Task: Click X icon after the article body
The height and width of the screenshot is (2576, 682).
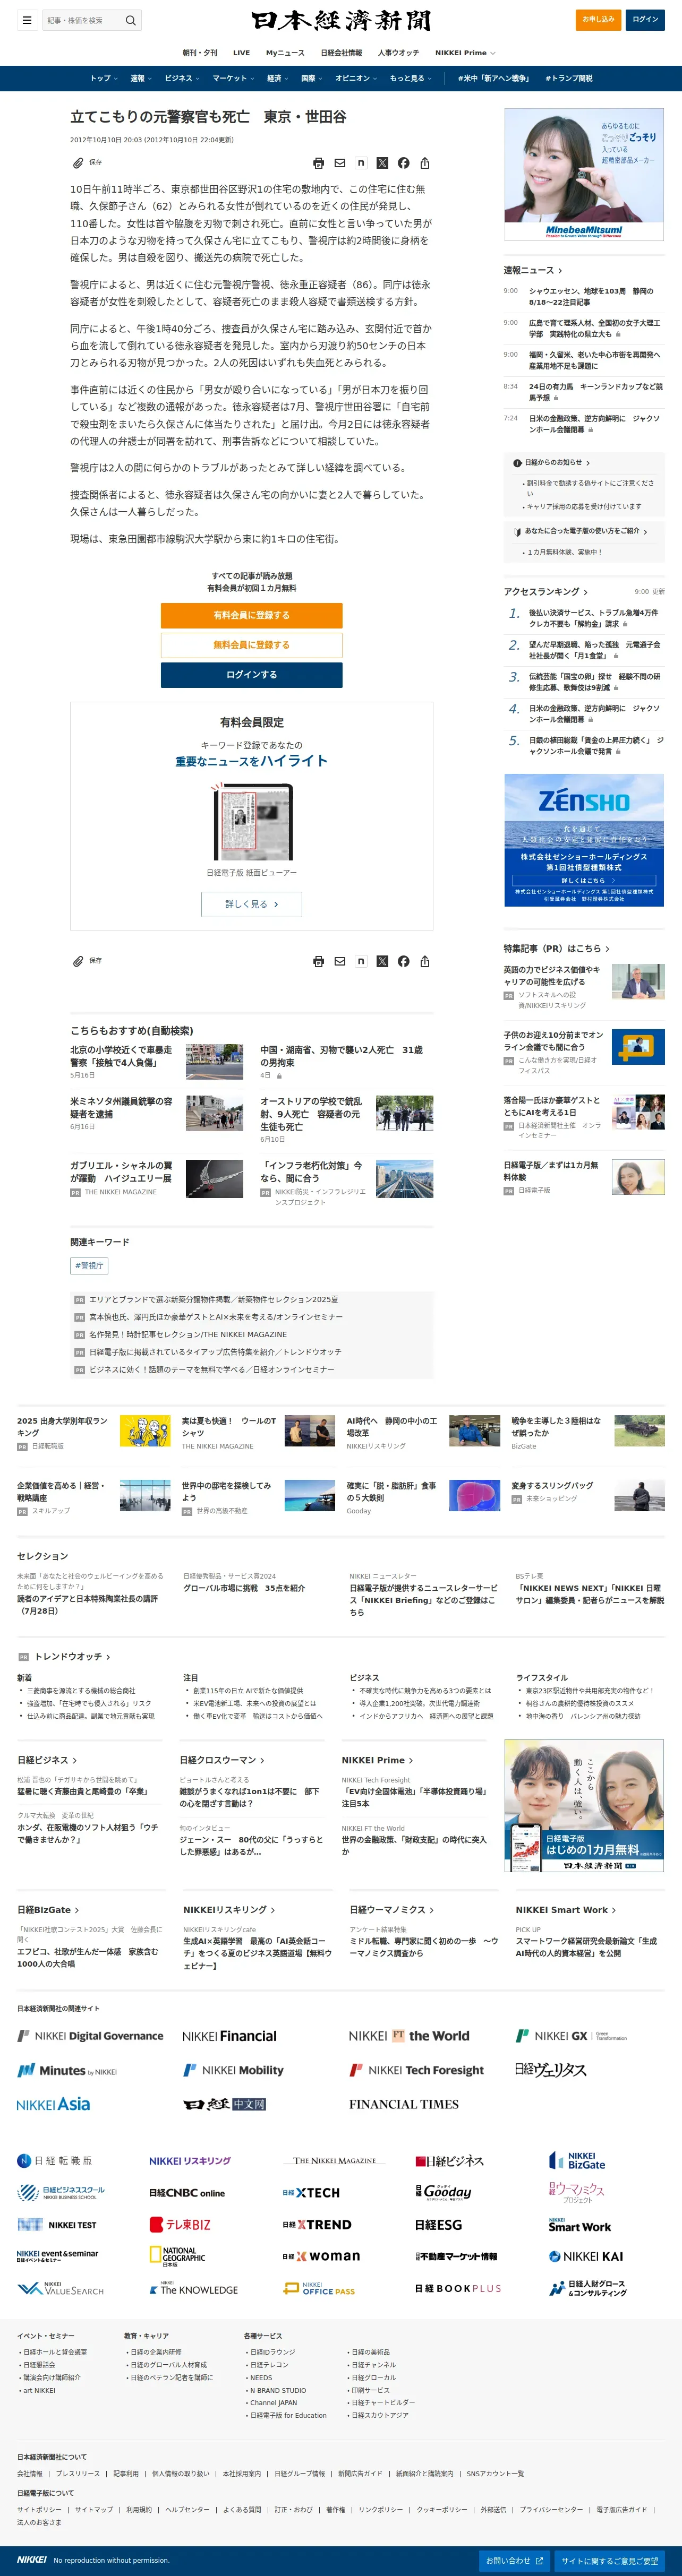Action: click(x=382, y=961)
